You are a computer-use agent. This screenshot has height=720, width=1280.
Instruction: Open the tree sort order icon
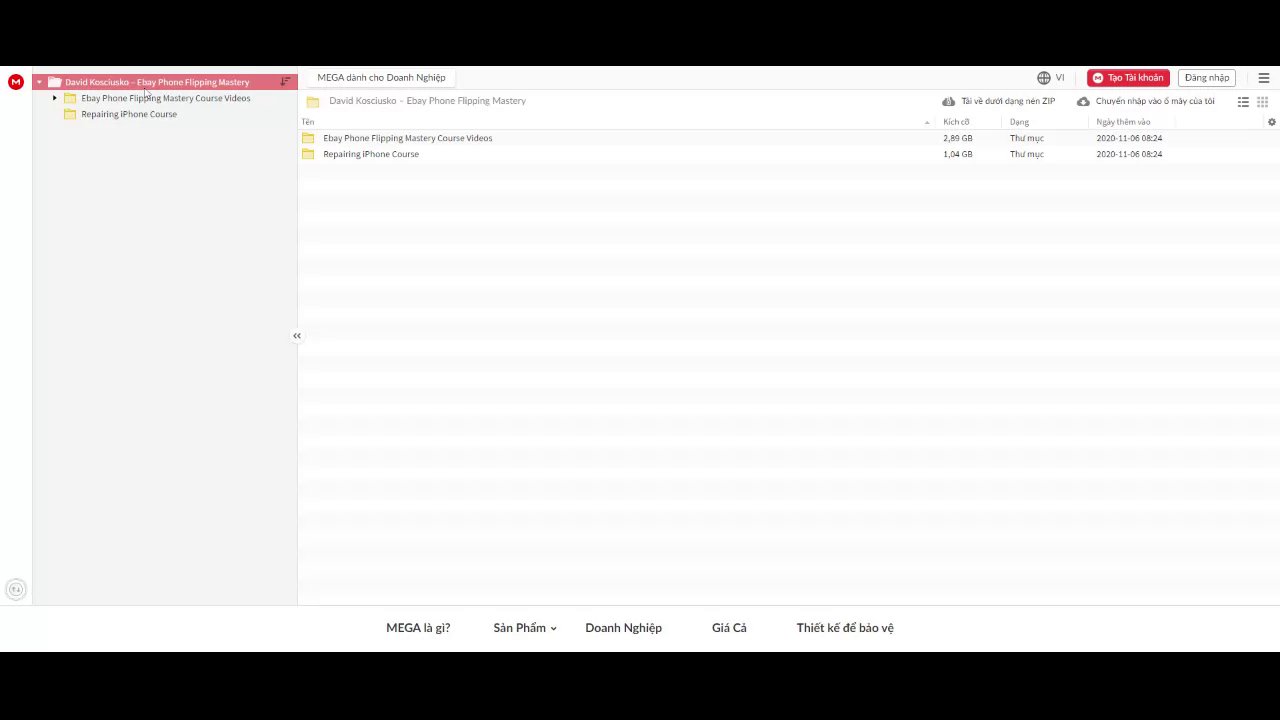tap(285, 82)
